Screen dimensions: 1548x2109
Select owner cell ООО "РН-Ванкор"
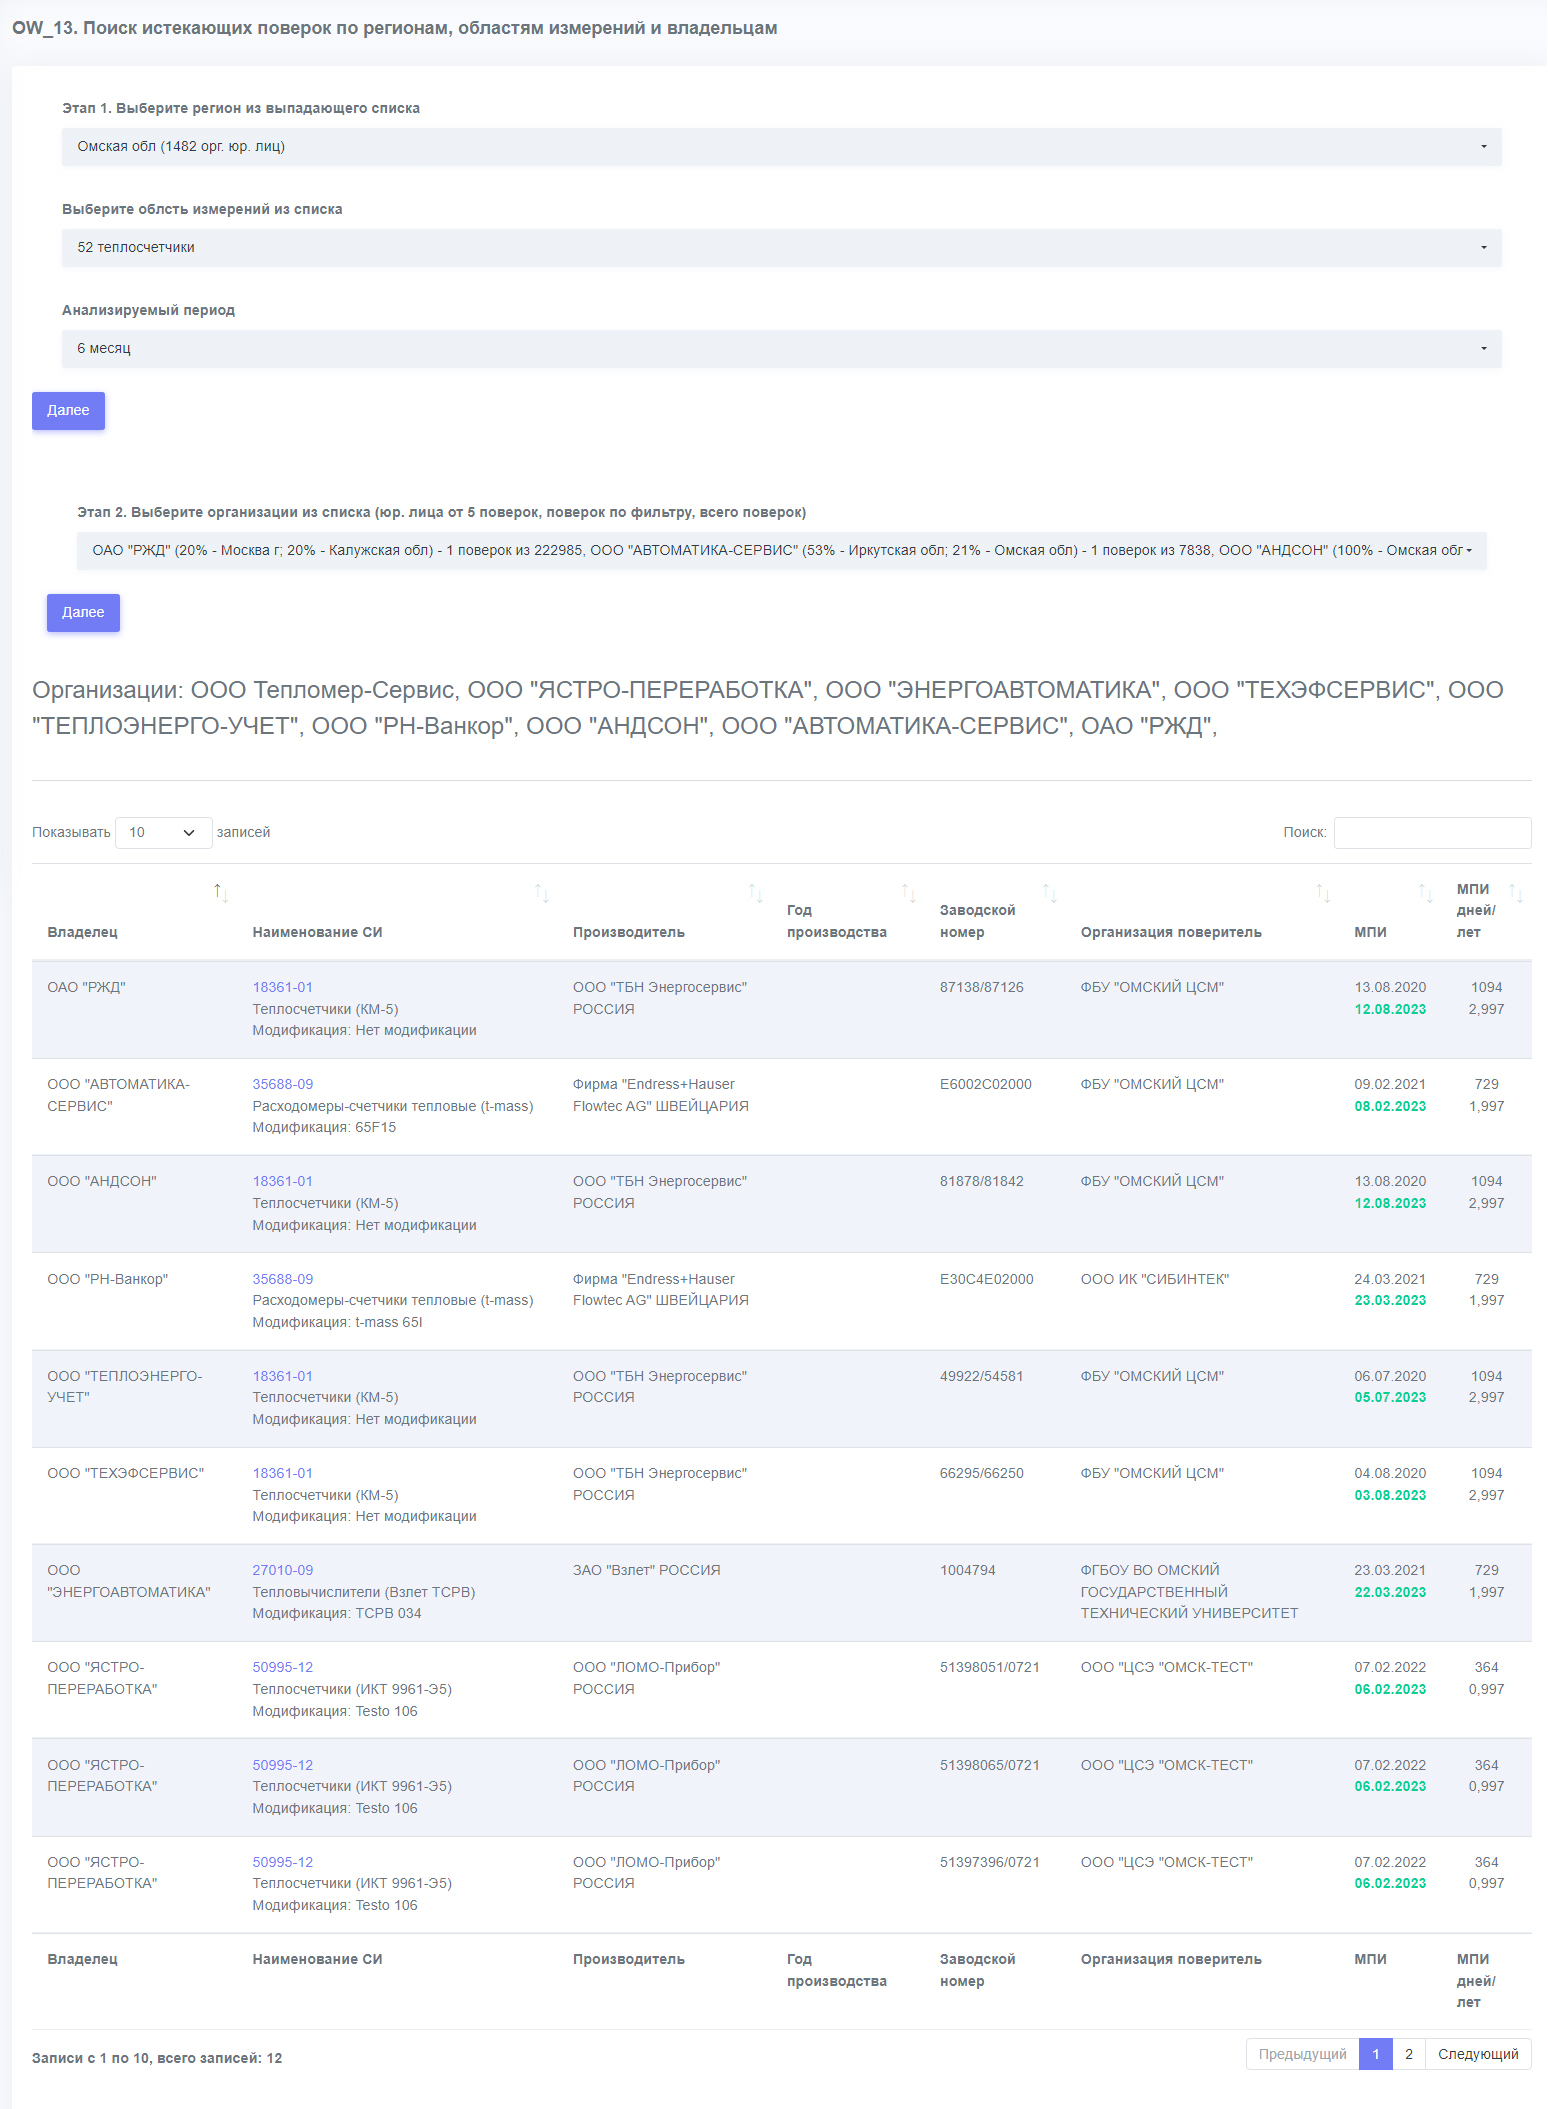tap(108, 1280)
